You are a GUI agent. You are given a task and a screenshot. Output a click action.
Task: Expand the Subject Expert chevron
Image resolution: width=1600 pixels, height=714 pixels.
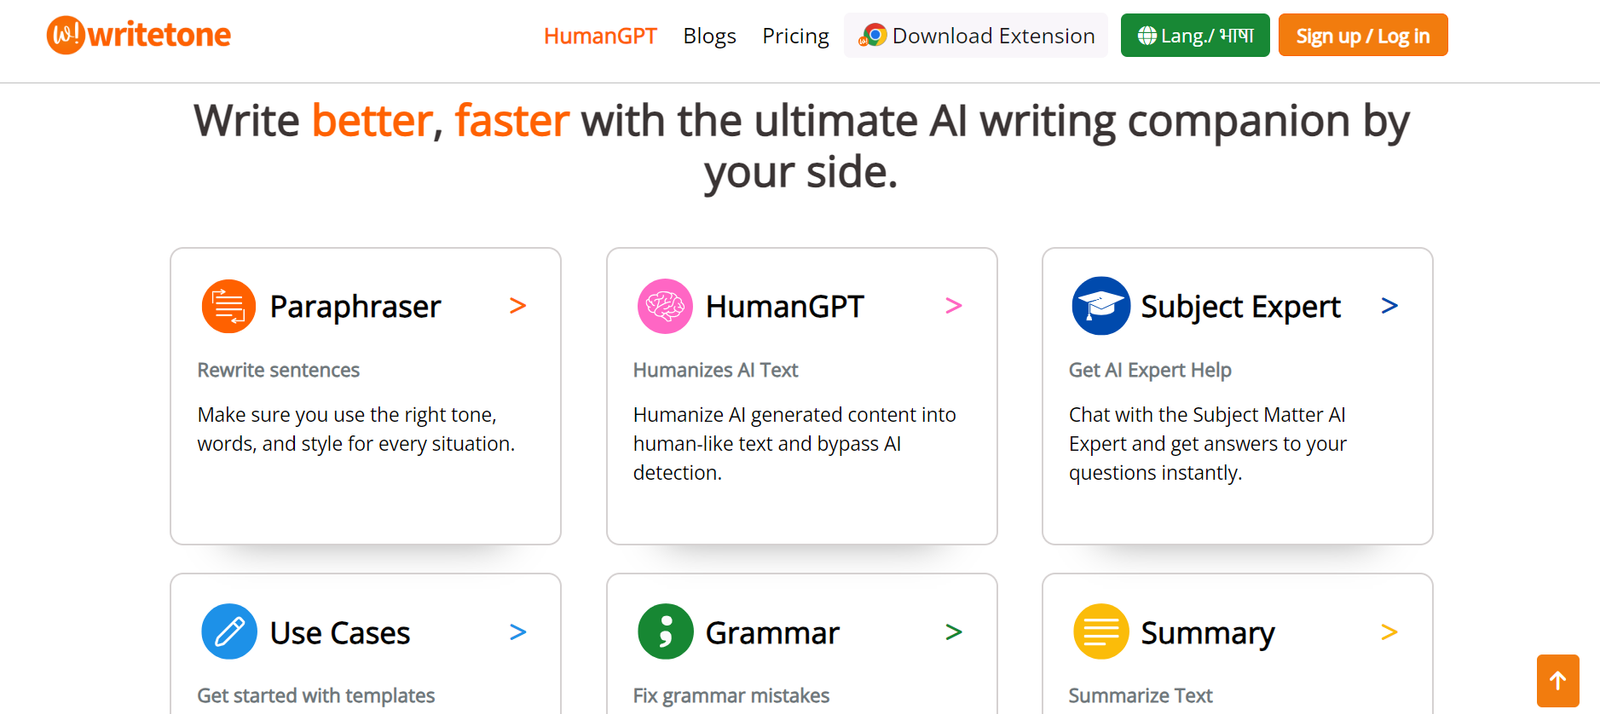tap(1389, 306)
